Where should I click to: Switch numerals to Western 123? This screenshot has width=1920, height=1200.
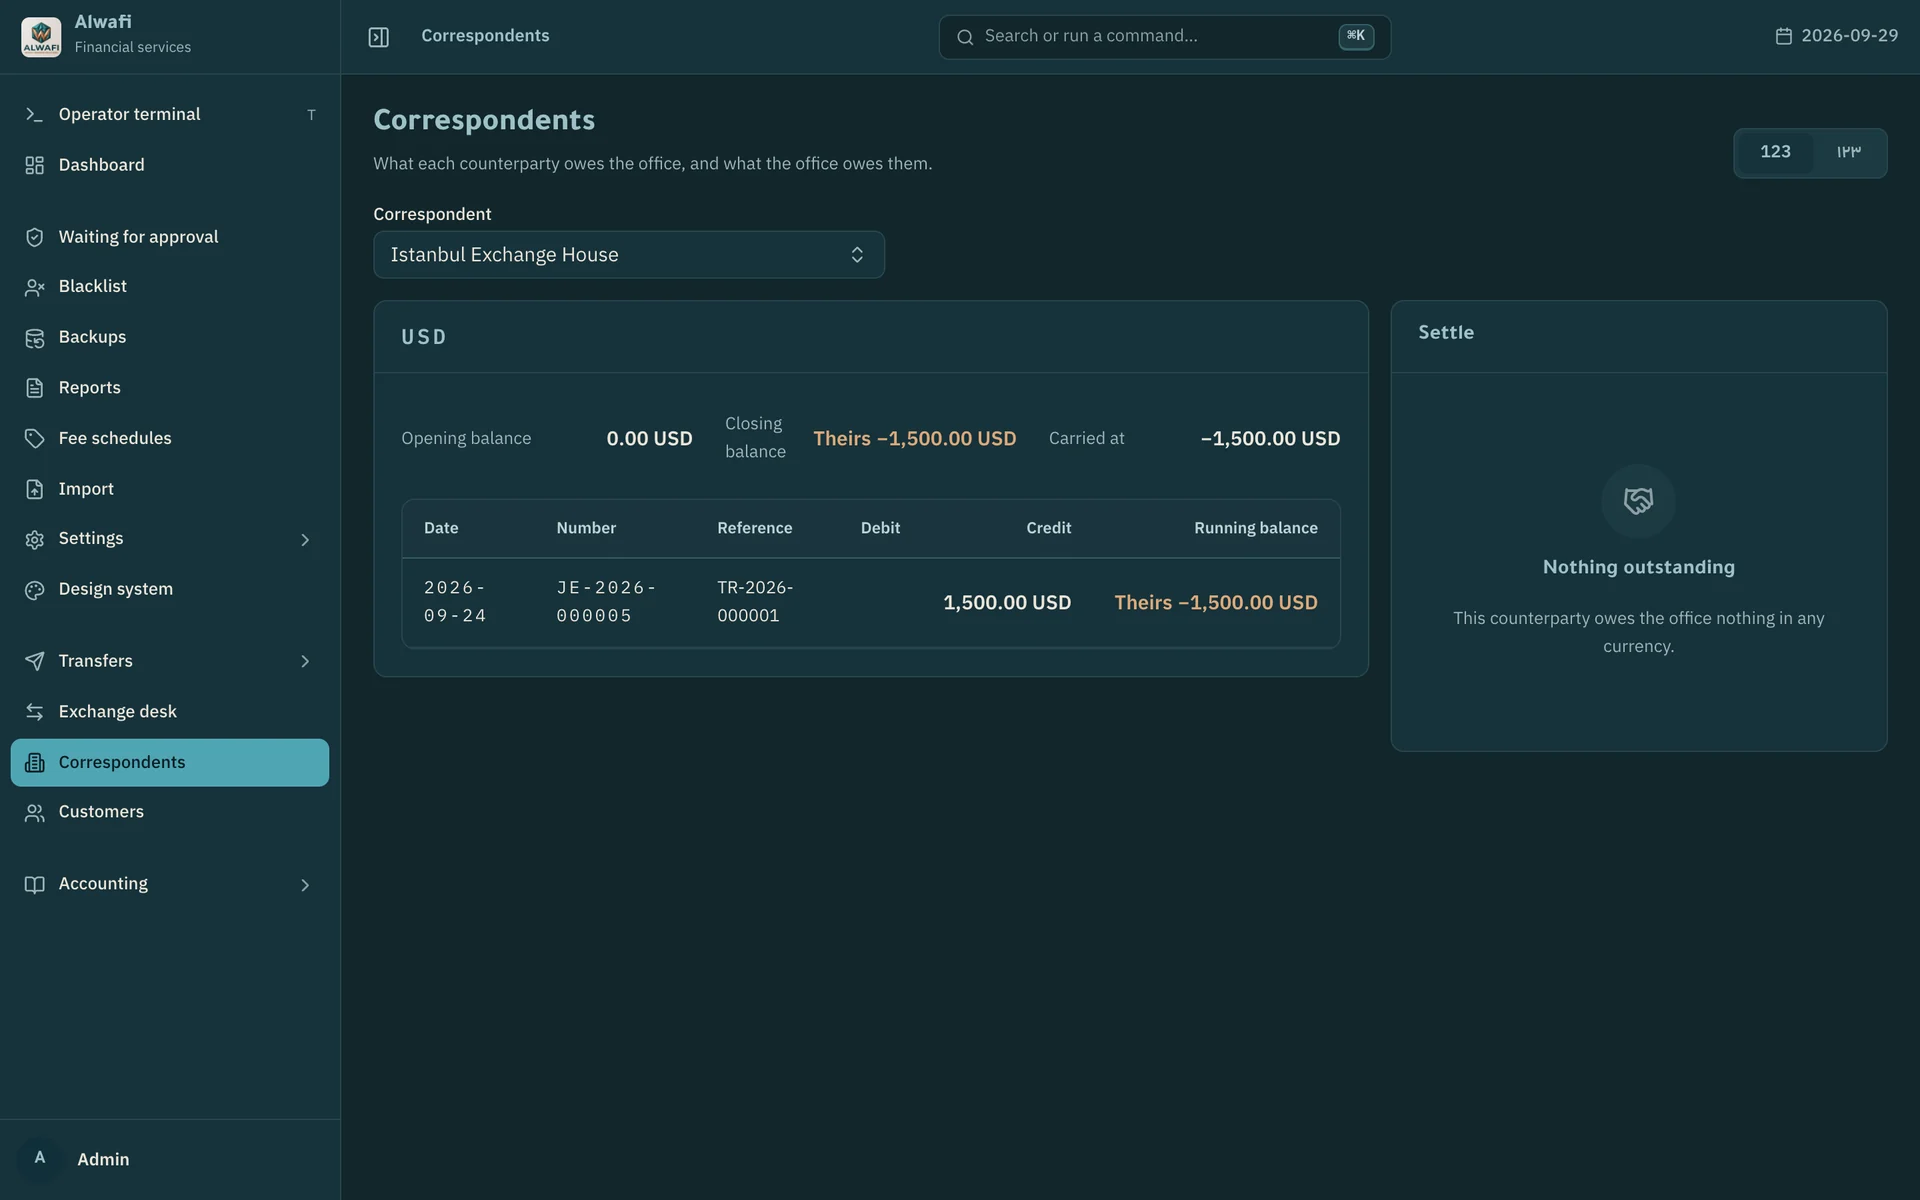(1775, 152)
